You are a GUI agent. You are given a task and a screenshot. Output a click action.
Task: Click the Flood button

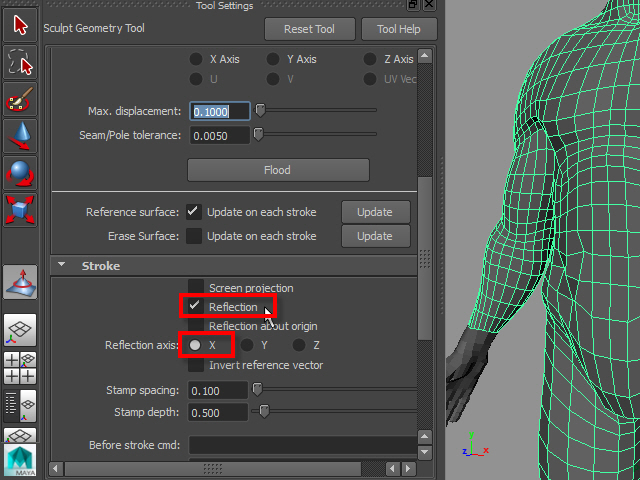[278, 170]
